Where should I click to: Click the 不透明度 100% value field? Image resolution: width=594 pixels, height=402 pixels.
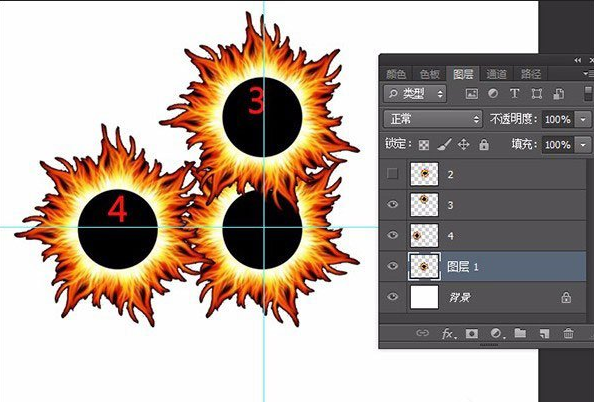[x=558, y=120]
